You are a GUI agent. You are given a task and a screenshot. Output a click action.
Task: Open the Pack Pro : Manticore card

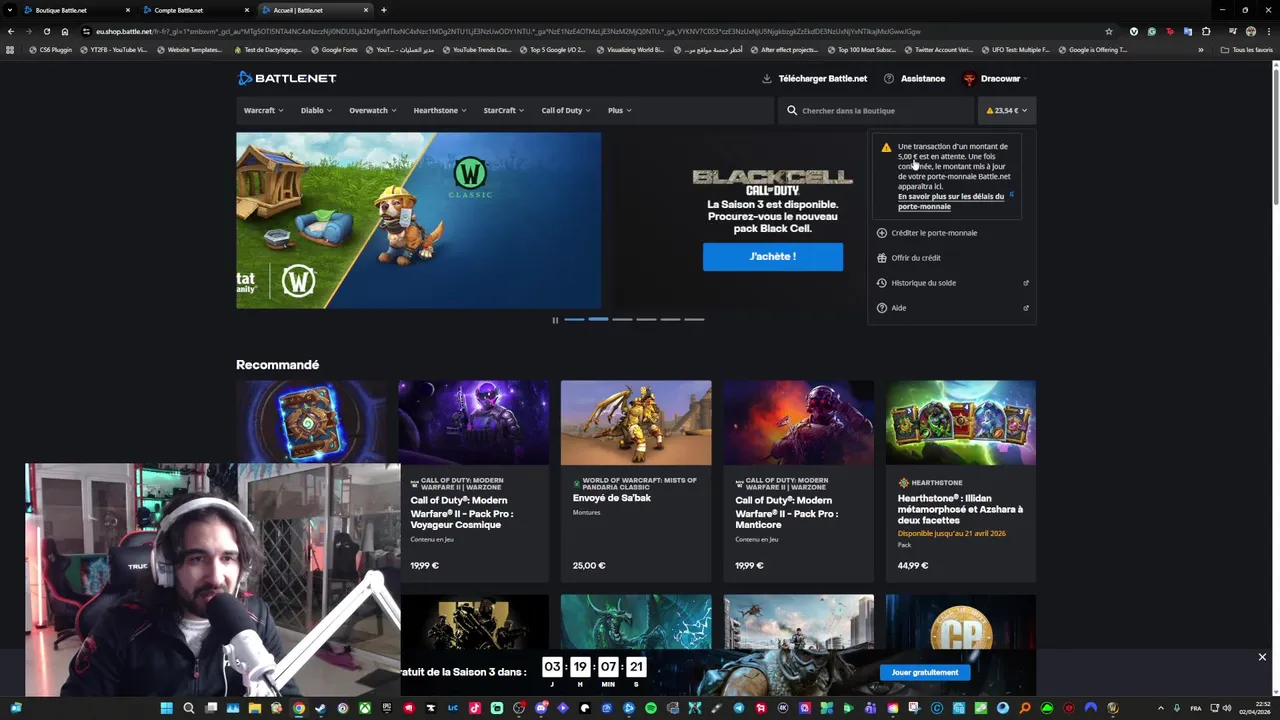pos(798,481)
